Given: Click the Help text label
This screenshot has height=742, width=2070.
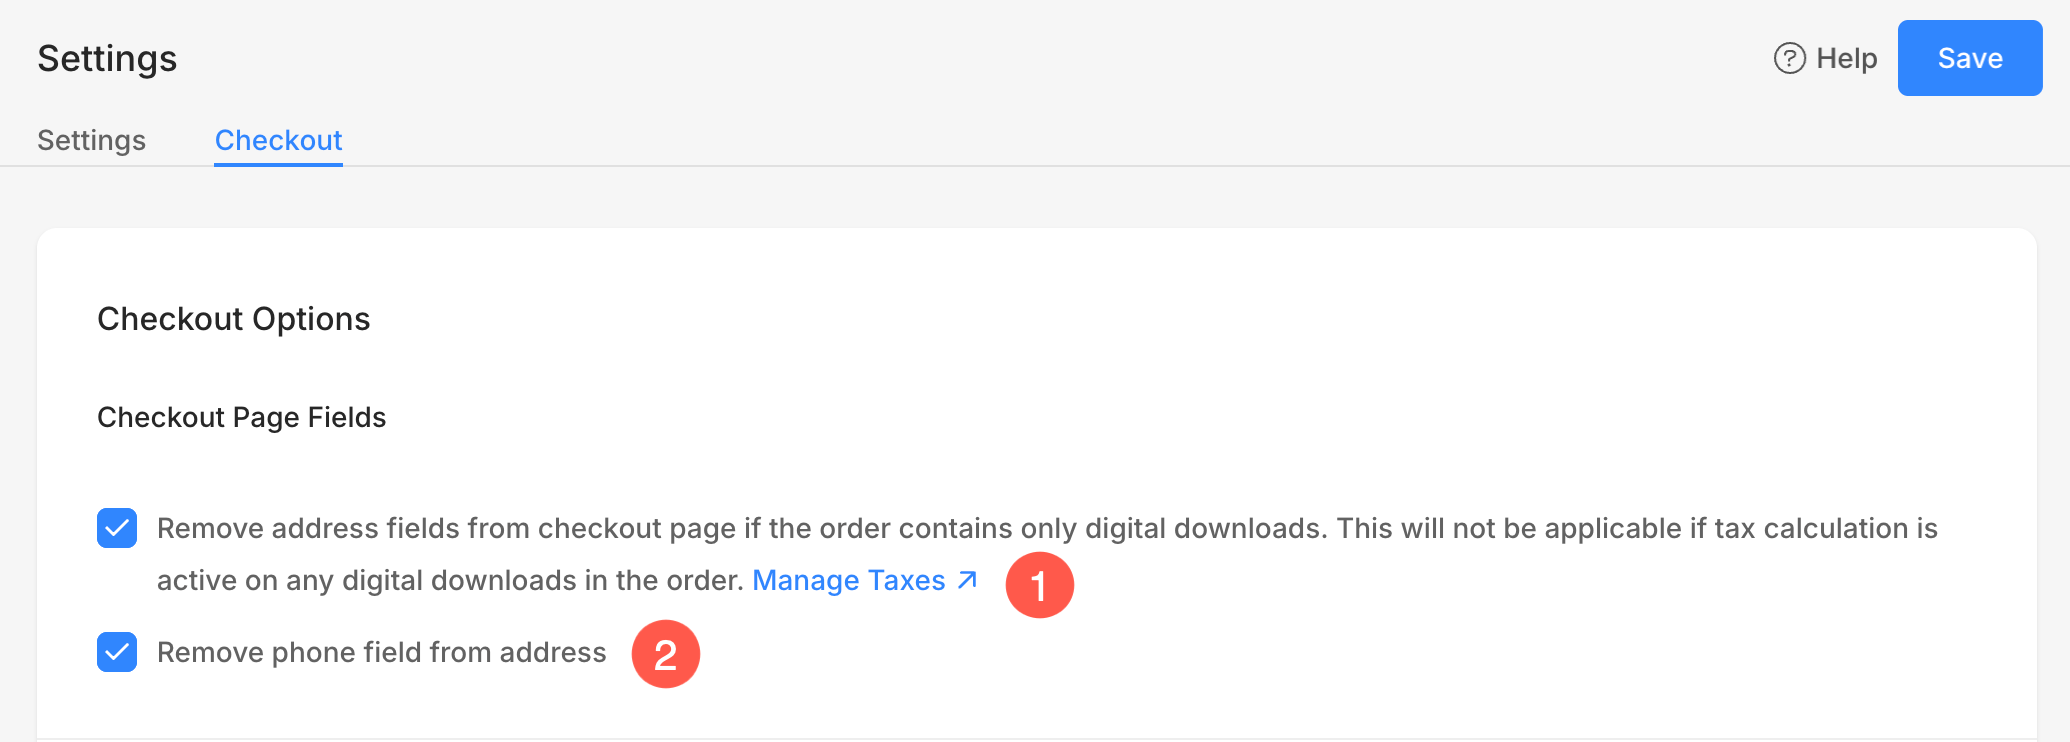Looking at the screenshot, I should (1846, 59).
